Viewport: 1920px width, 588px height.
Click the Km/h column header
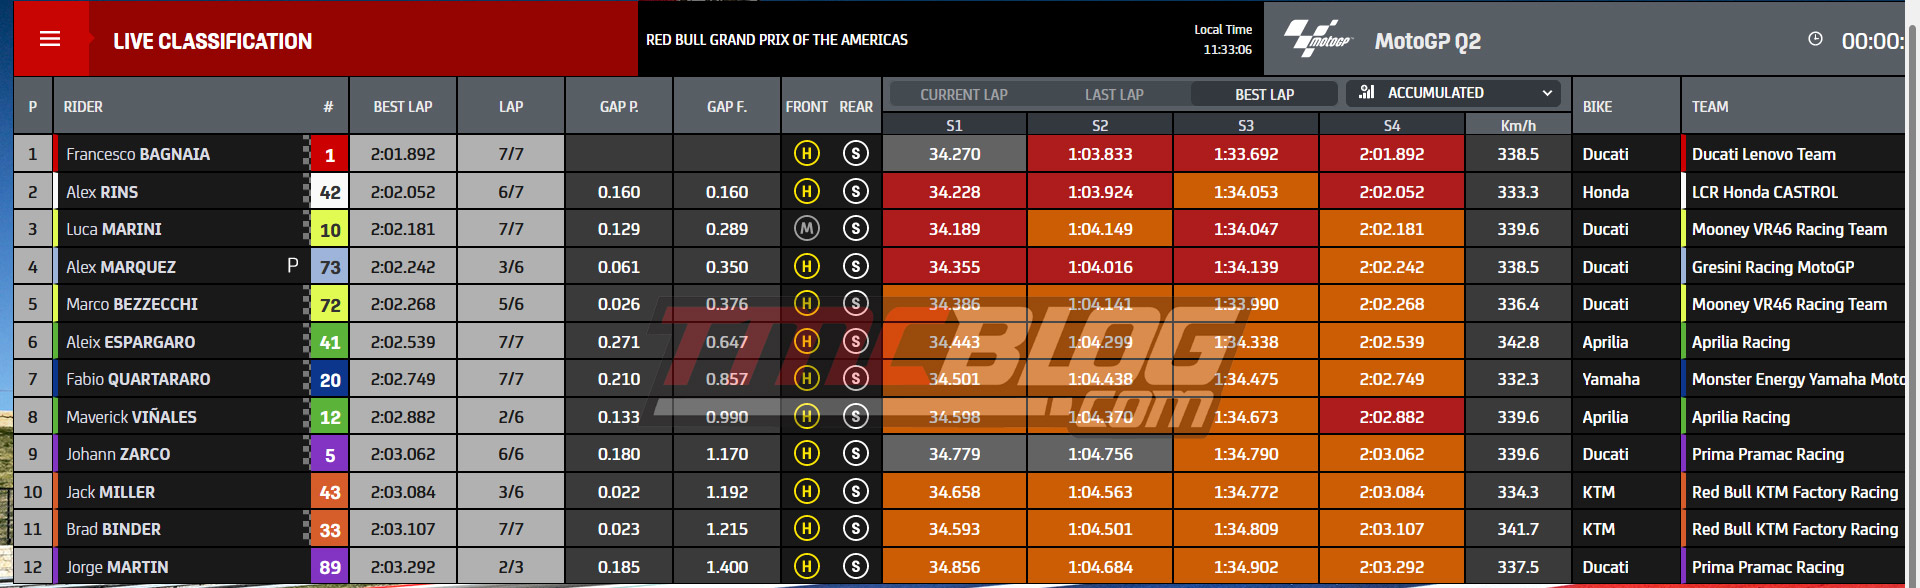[x=1518, y=125]
